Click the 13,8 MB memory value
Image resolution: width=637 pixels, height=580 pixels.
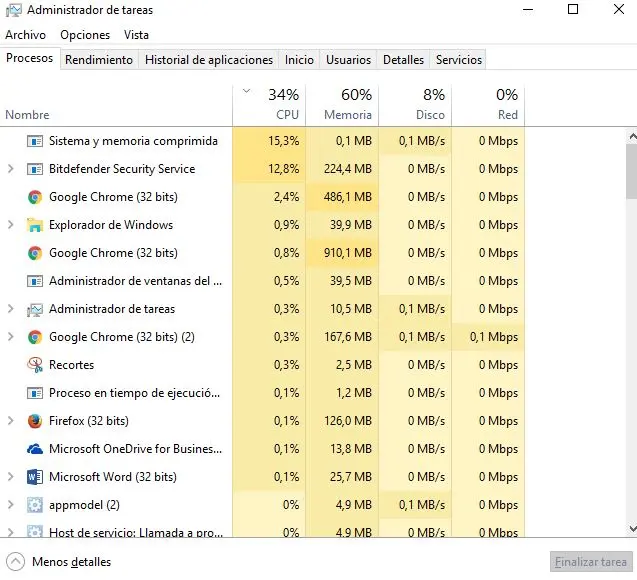[x=351, y=449]
